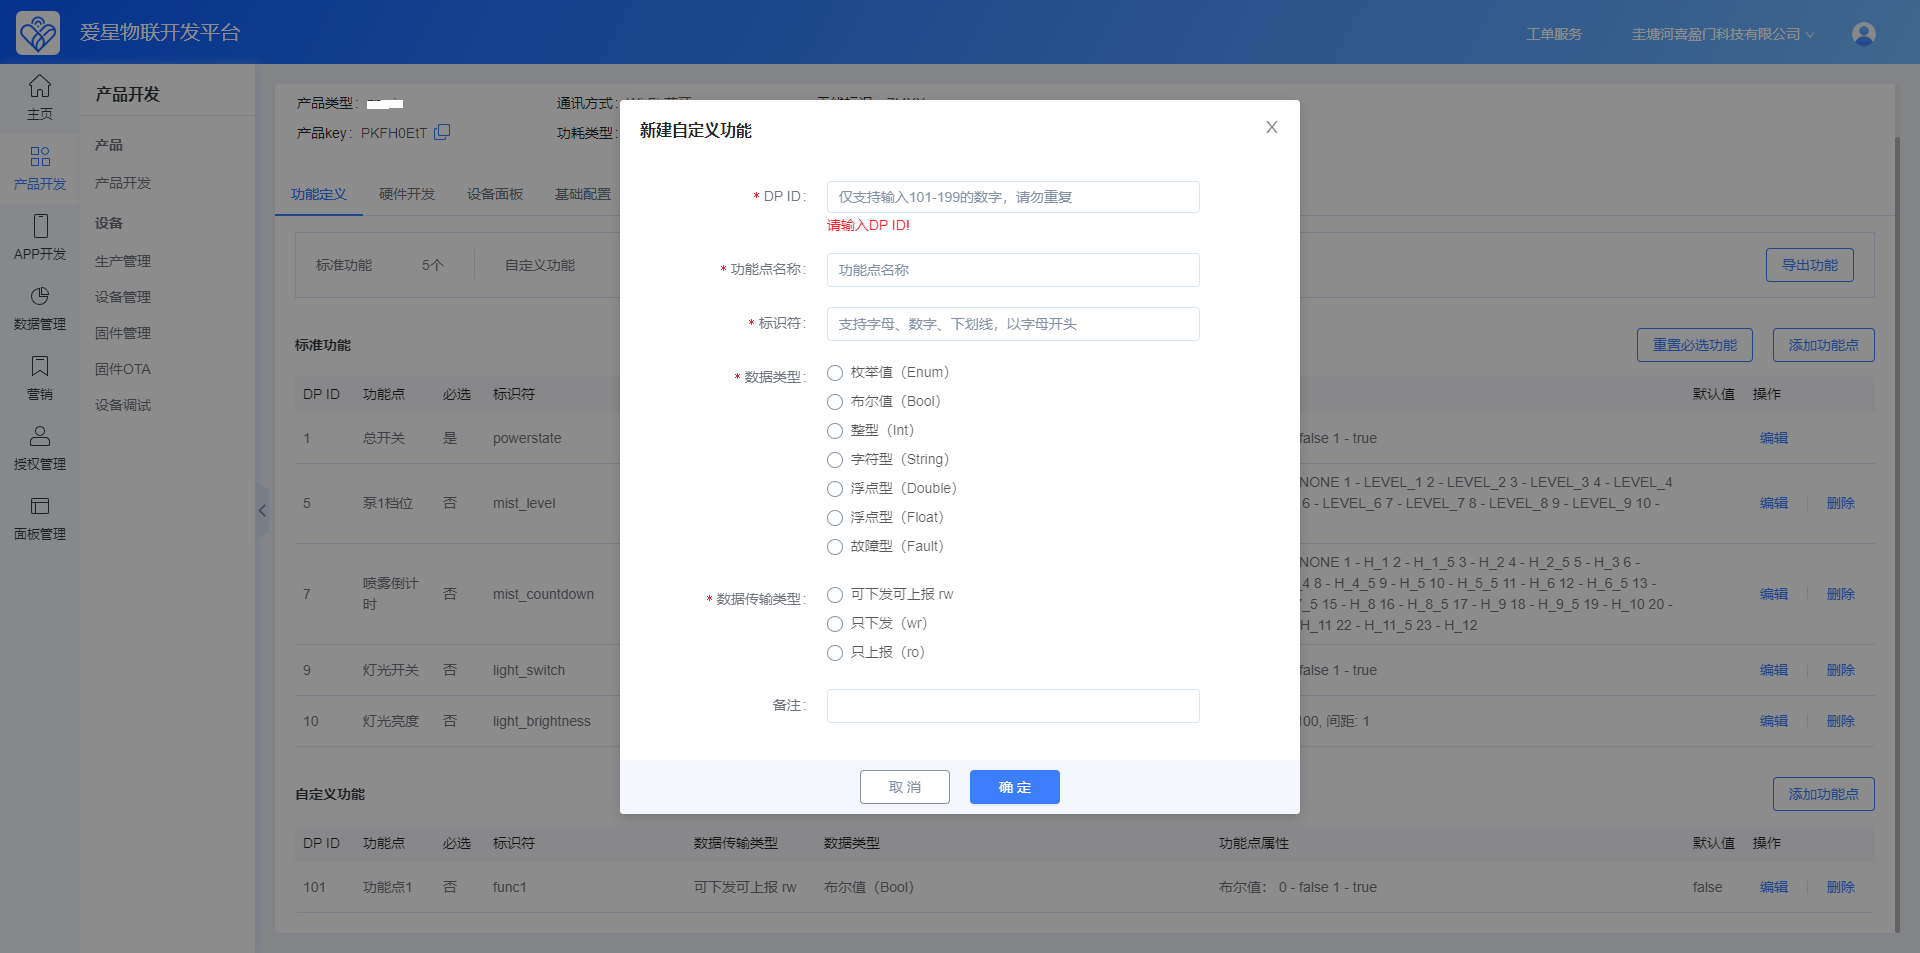Image resolution: width=1920 pixels, height=953 pixels.
Task: Select 浮点型 (Double) data type
Action: [835, 489]
